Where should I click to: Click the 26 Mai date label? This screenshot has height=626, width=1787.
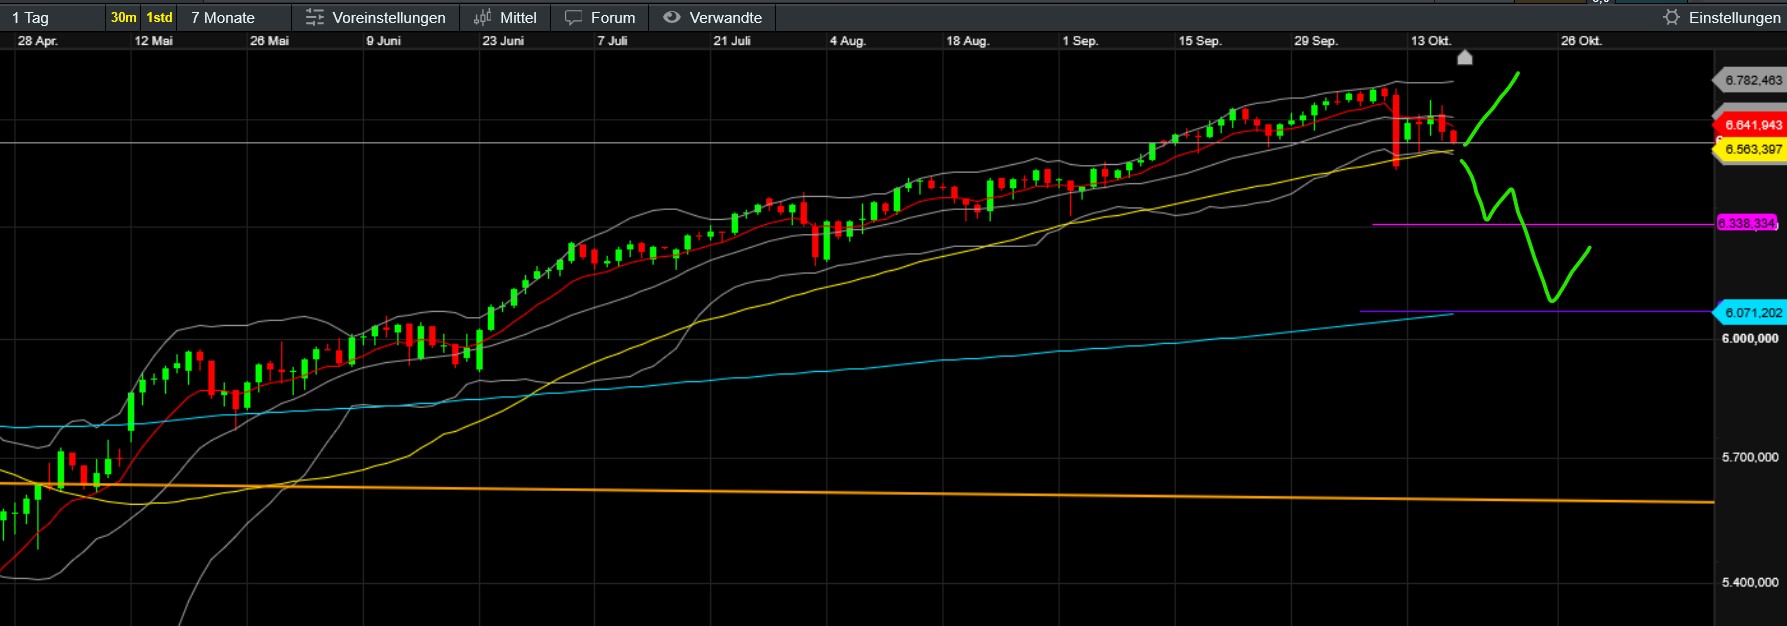pos(270,41)
